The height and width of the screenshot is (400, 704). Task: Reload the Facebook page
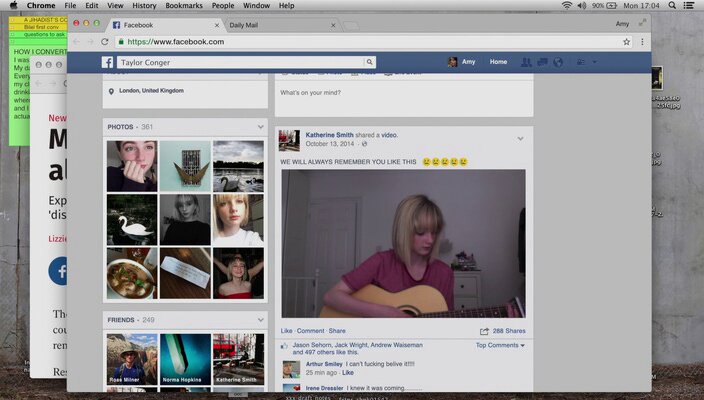105,42
